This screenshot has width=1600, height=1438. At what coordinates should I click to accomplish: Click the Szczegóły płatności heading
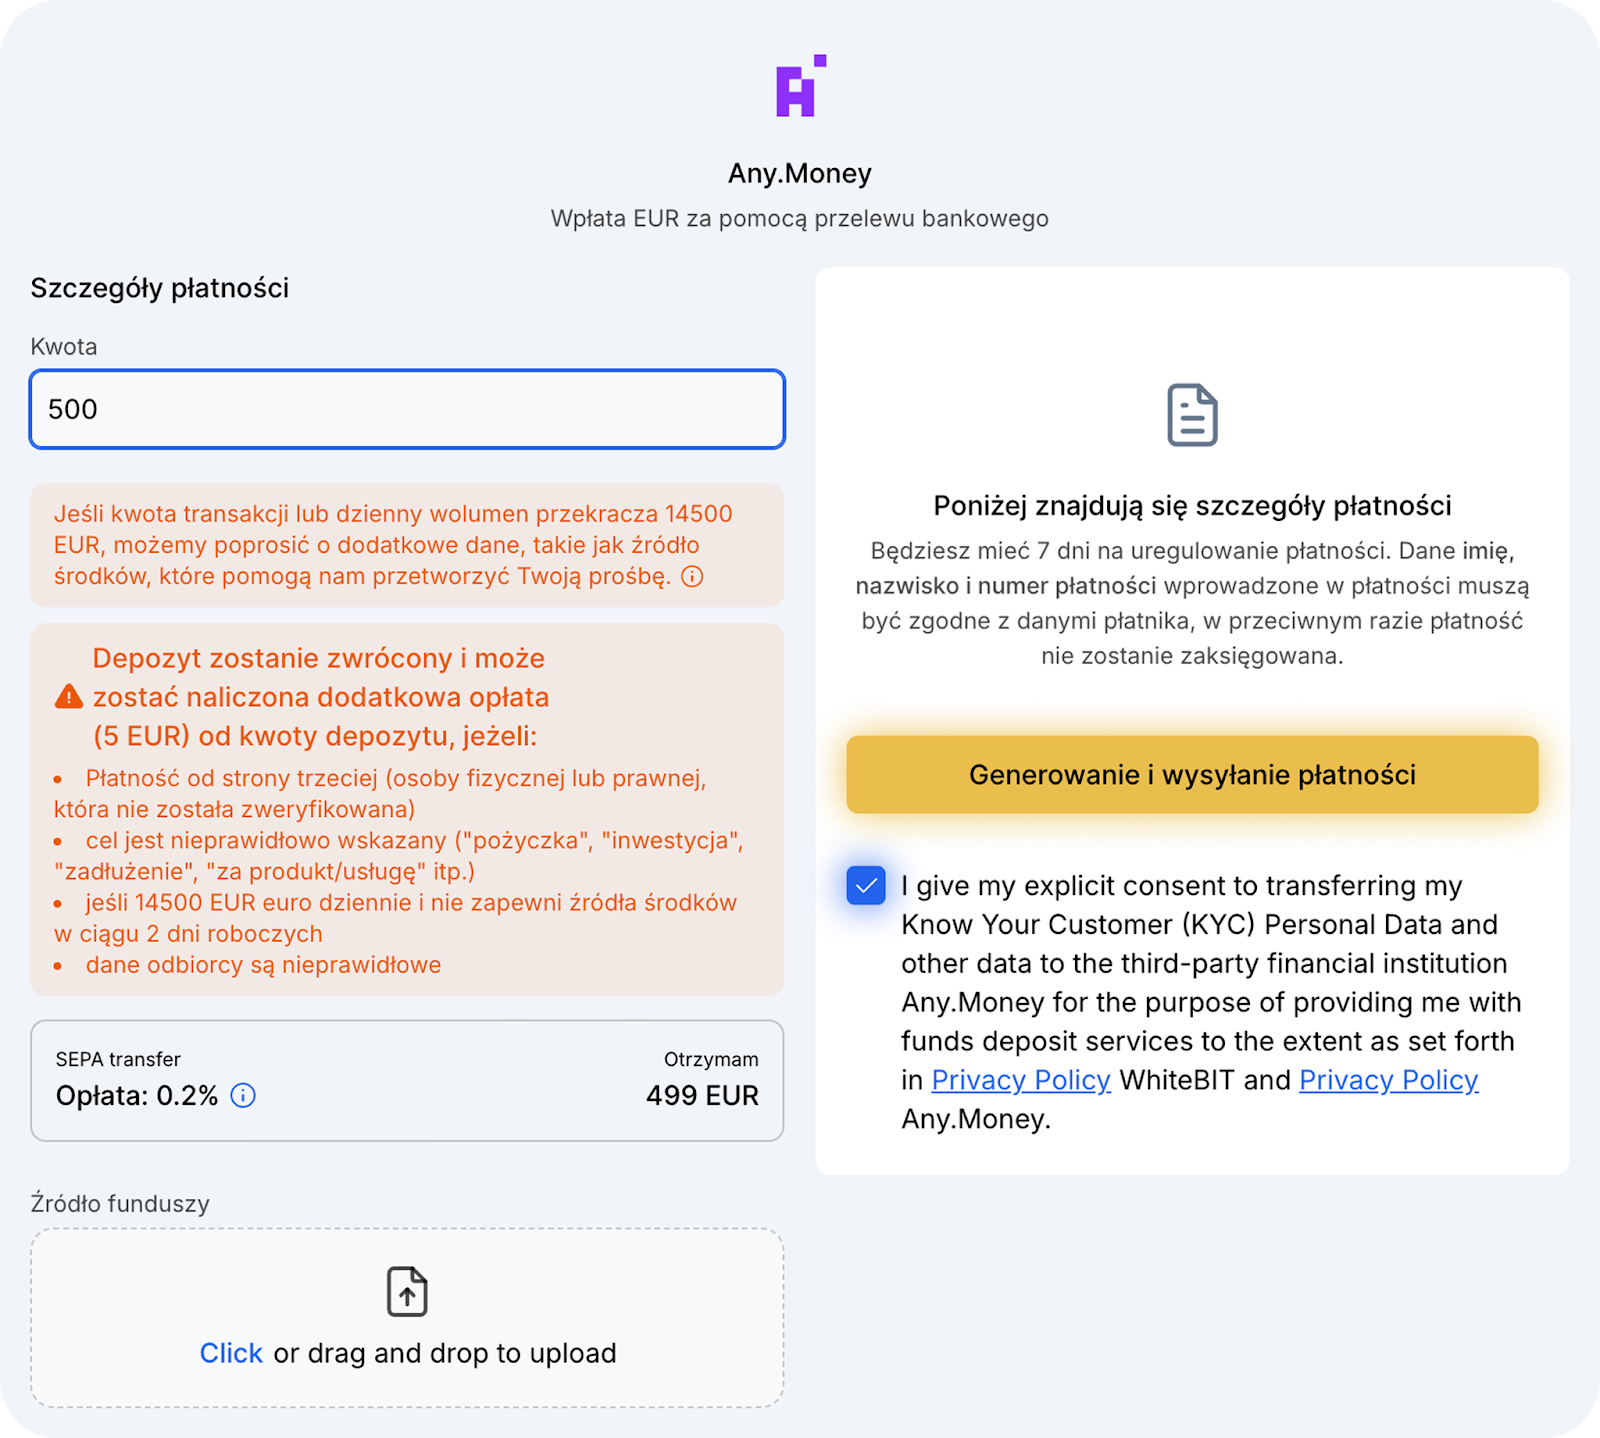[x=160, y=288]
